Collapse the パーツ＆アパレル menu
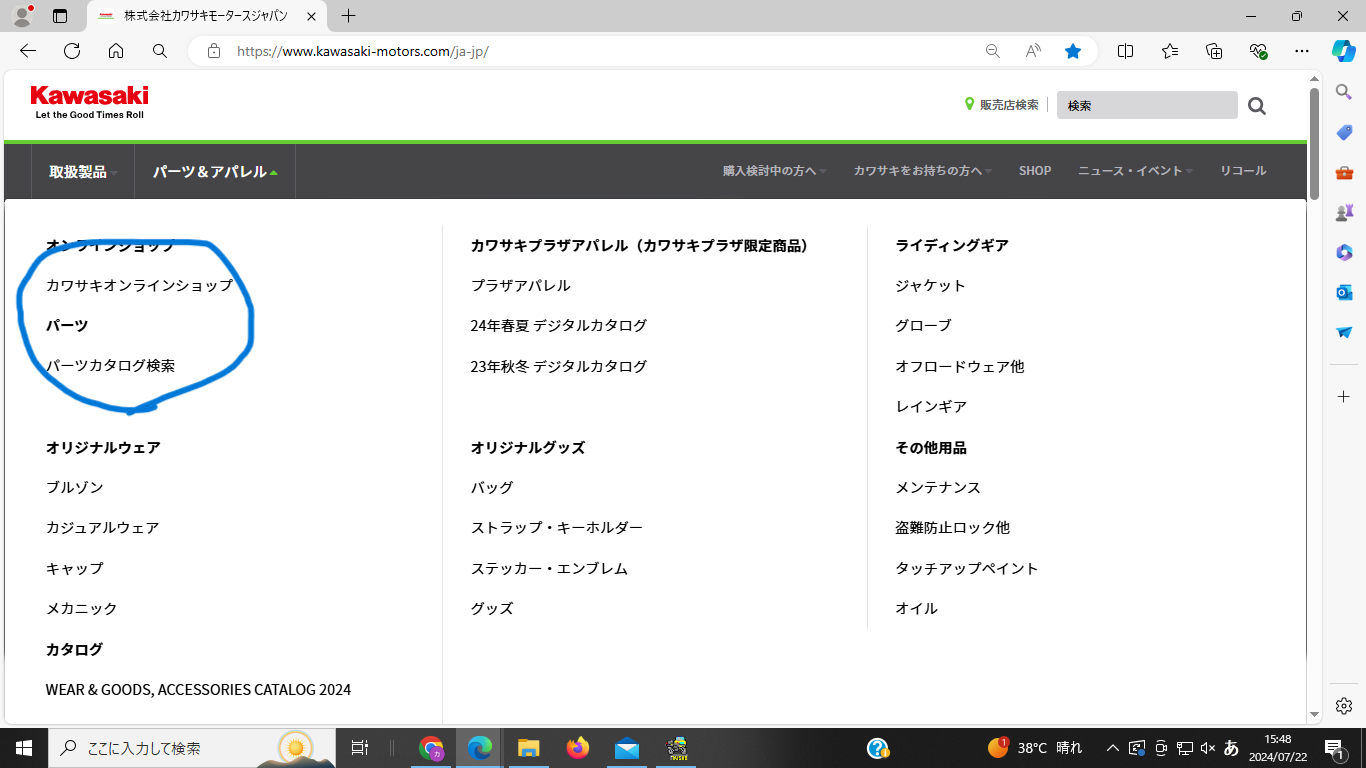This screenshot has width=1366, height=768. click(215, 172)
